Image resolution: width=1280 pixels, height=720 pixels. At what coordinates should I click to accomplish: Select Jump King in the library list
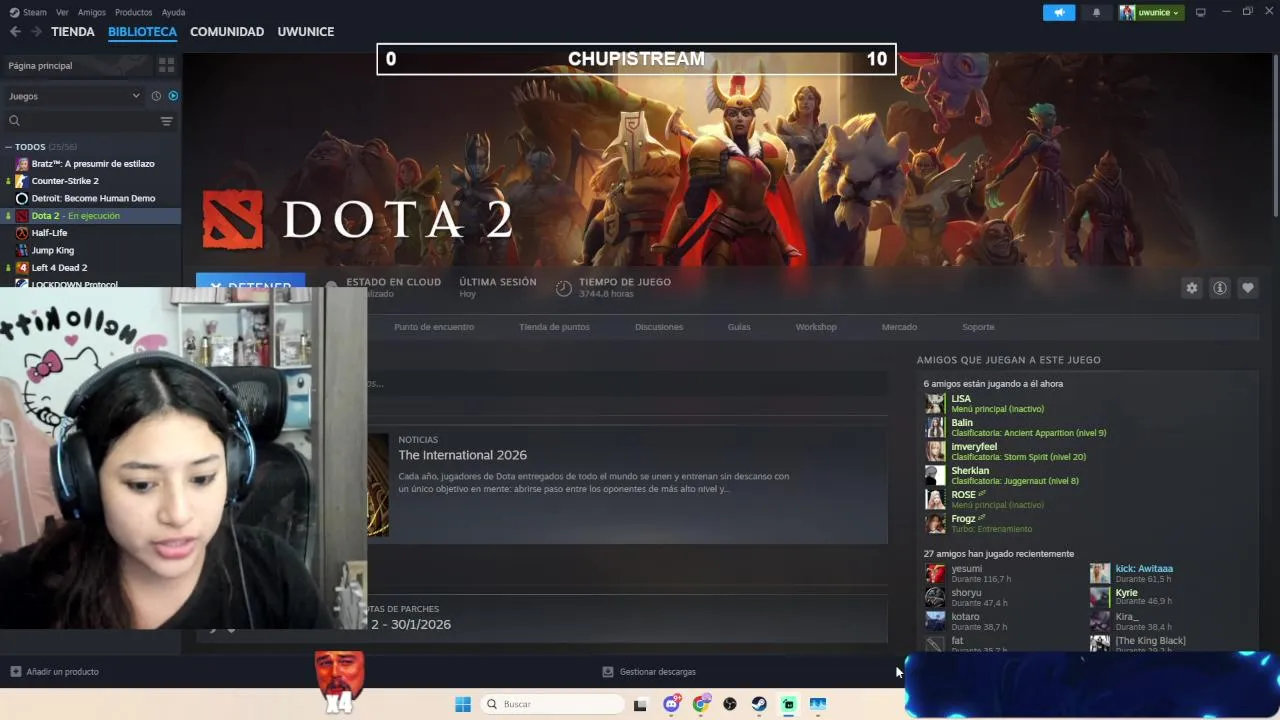(52, 250)
